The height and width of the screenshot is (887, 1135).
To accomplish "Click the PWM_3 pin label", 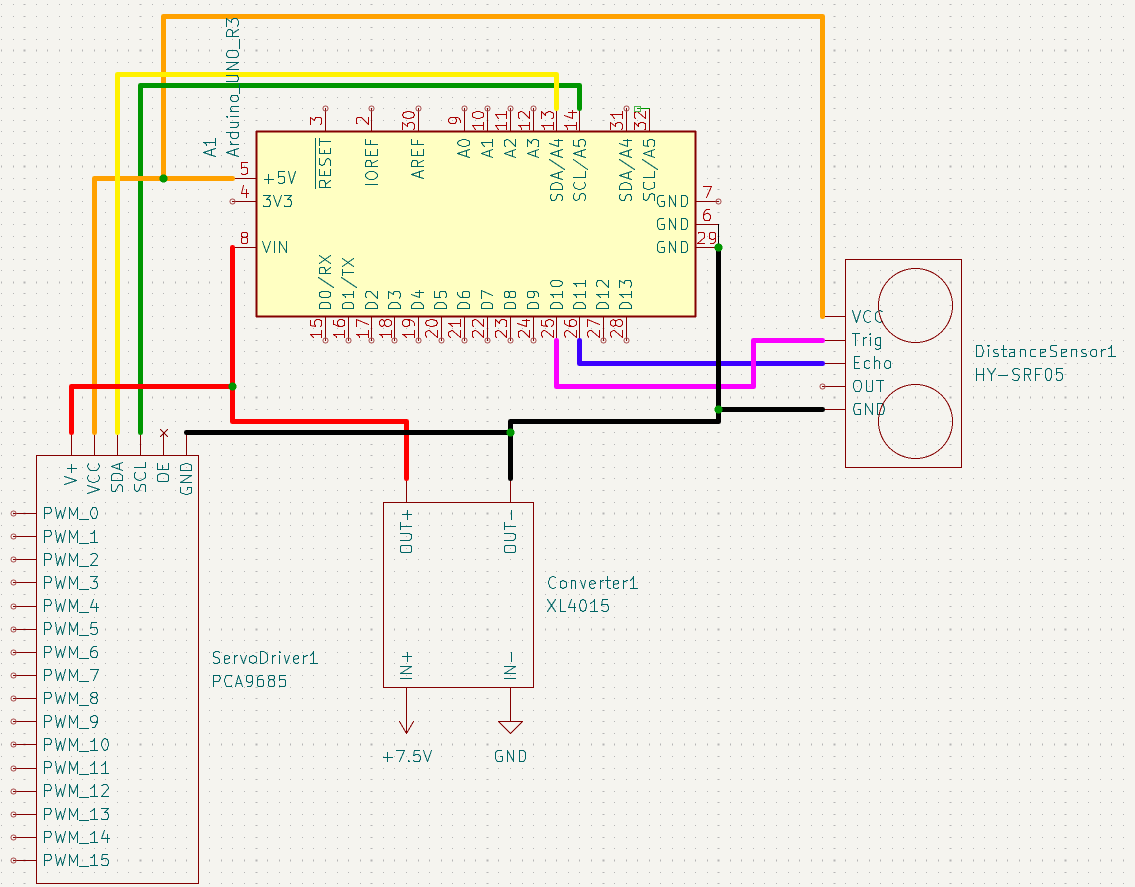I will click(70, 583).
